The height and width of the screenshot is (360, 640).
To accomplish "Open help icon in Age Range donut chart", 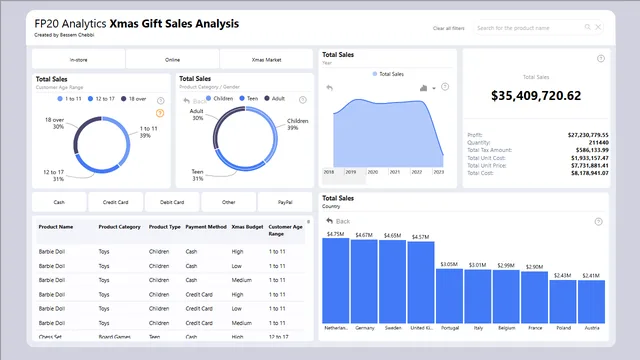I will pos(161,100).
